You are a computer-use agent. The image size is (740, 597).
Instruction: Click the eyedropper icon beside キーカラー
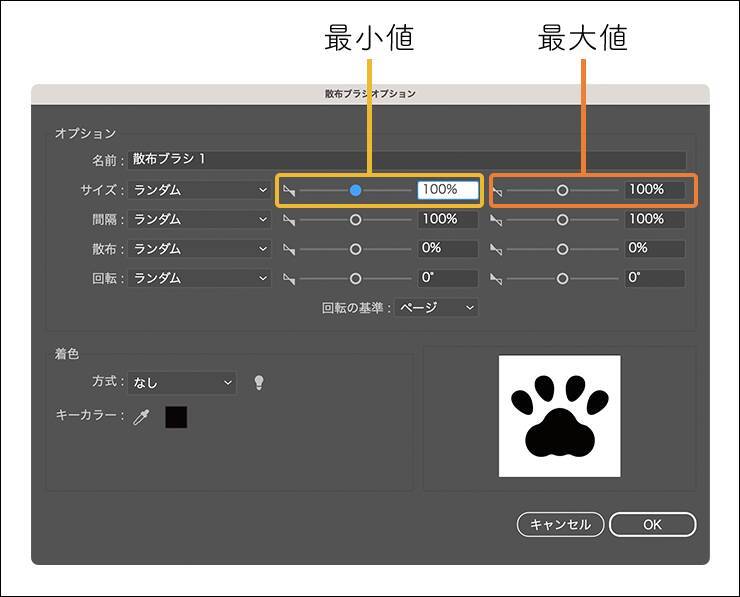[x=141, y=417]
